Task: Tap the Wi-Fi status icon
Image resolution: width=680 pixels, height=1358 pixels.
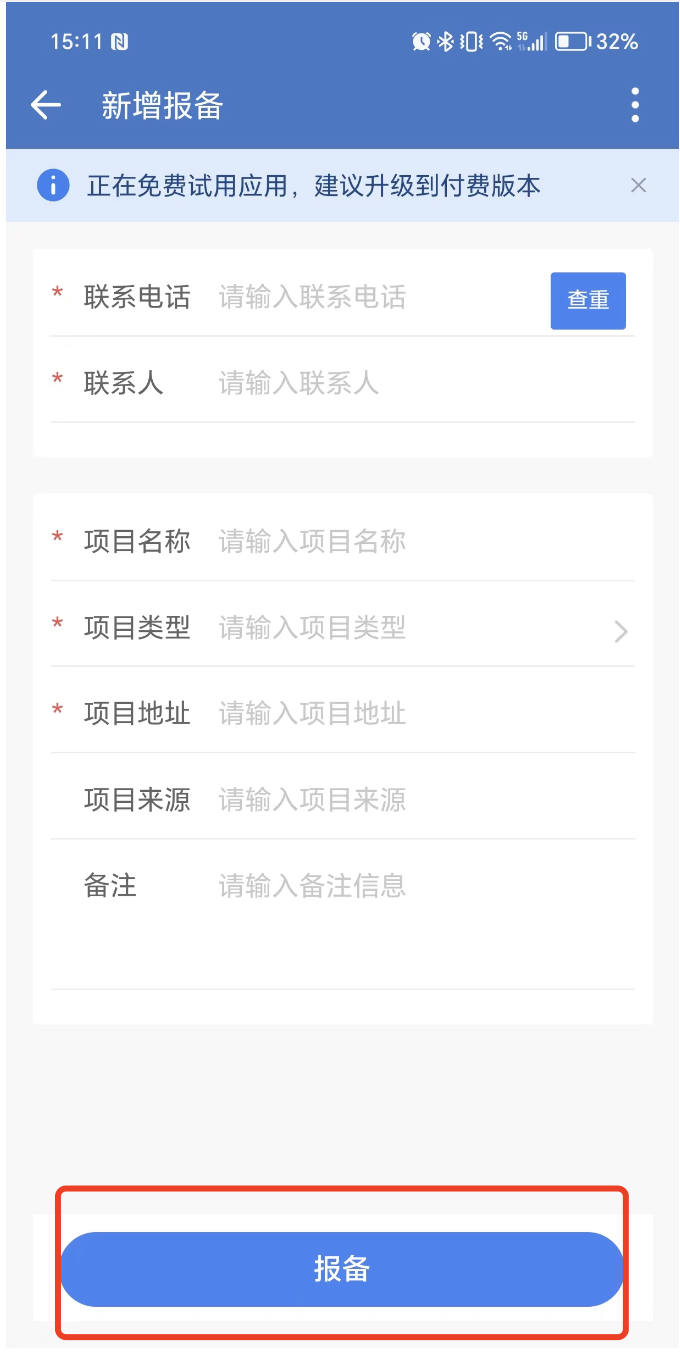Action: (500, 42)
